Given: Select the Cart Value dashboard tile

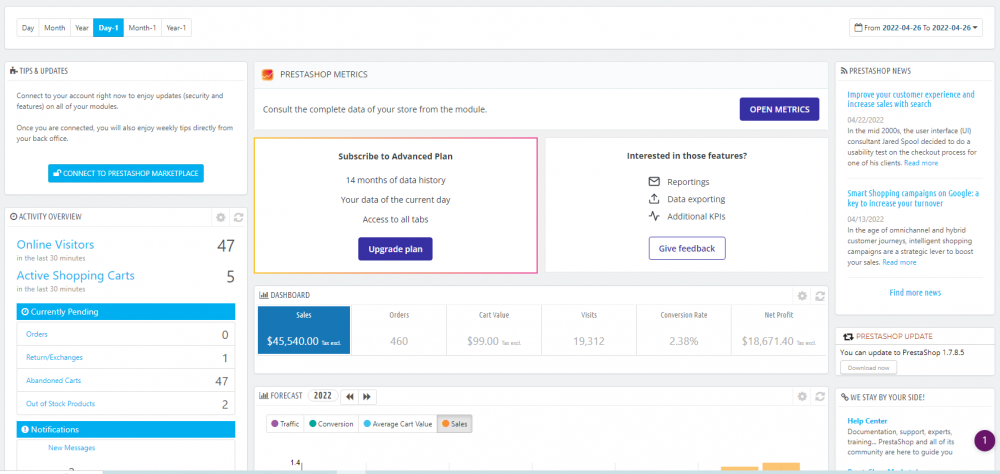Looking at the screenshot, I should tap(494, 330).
